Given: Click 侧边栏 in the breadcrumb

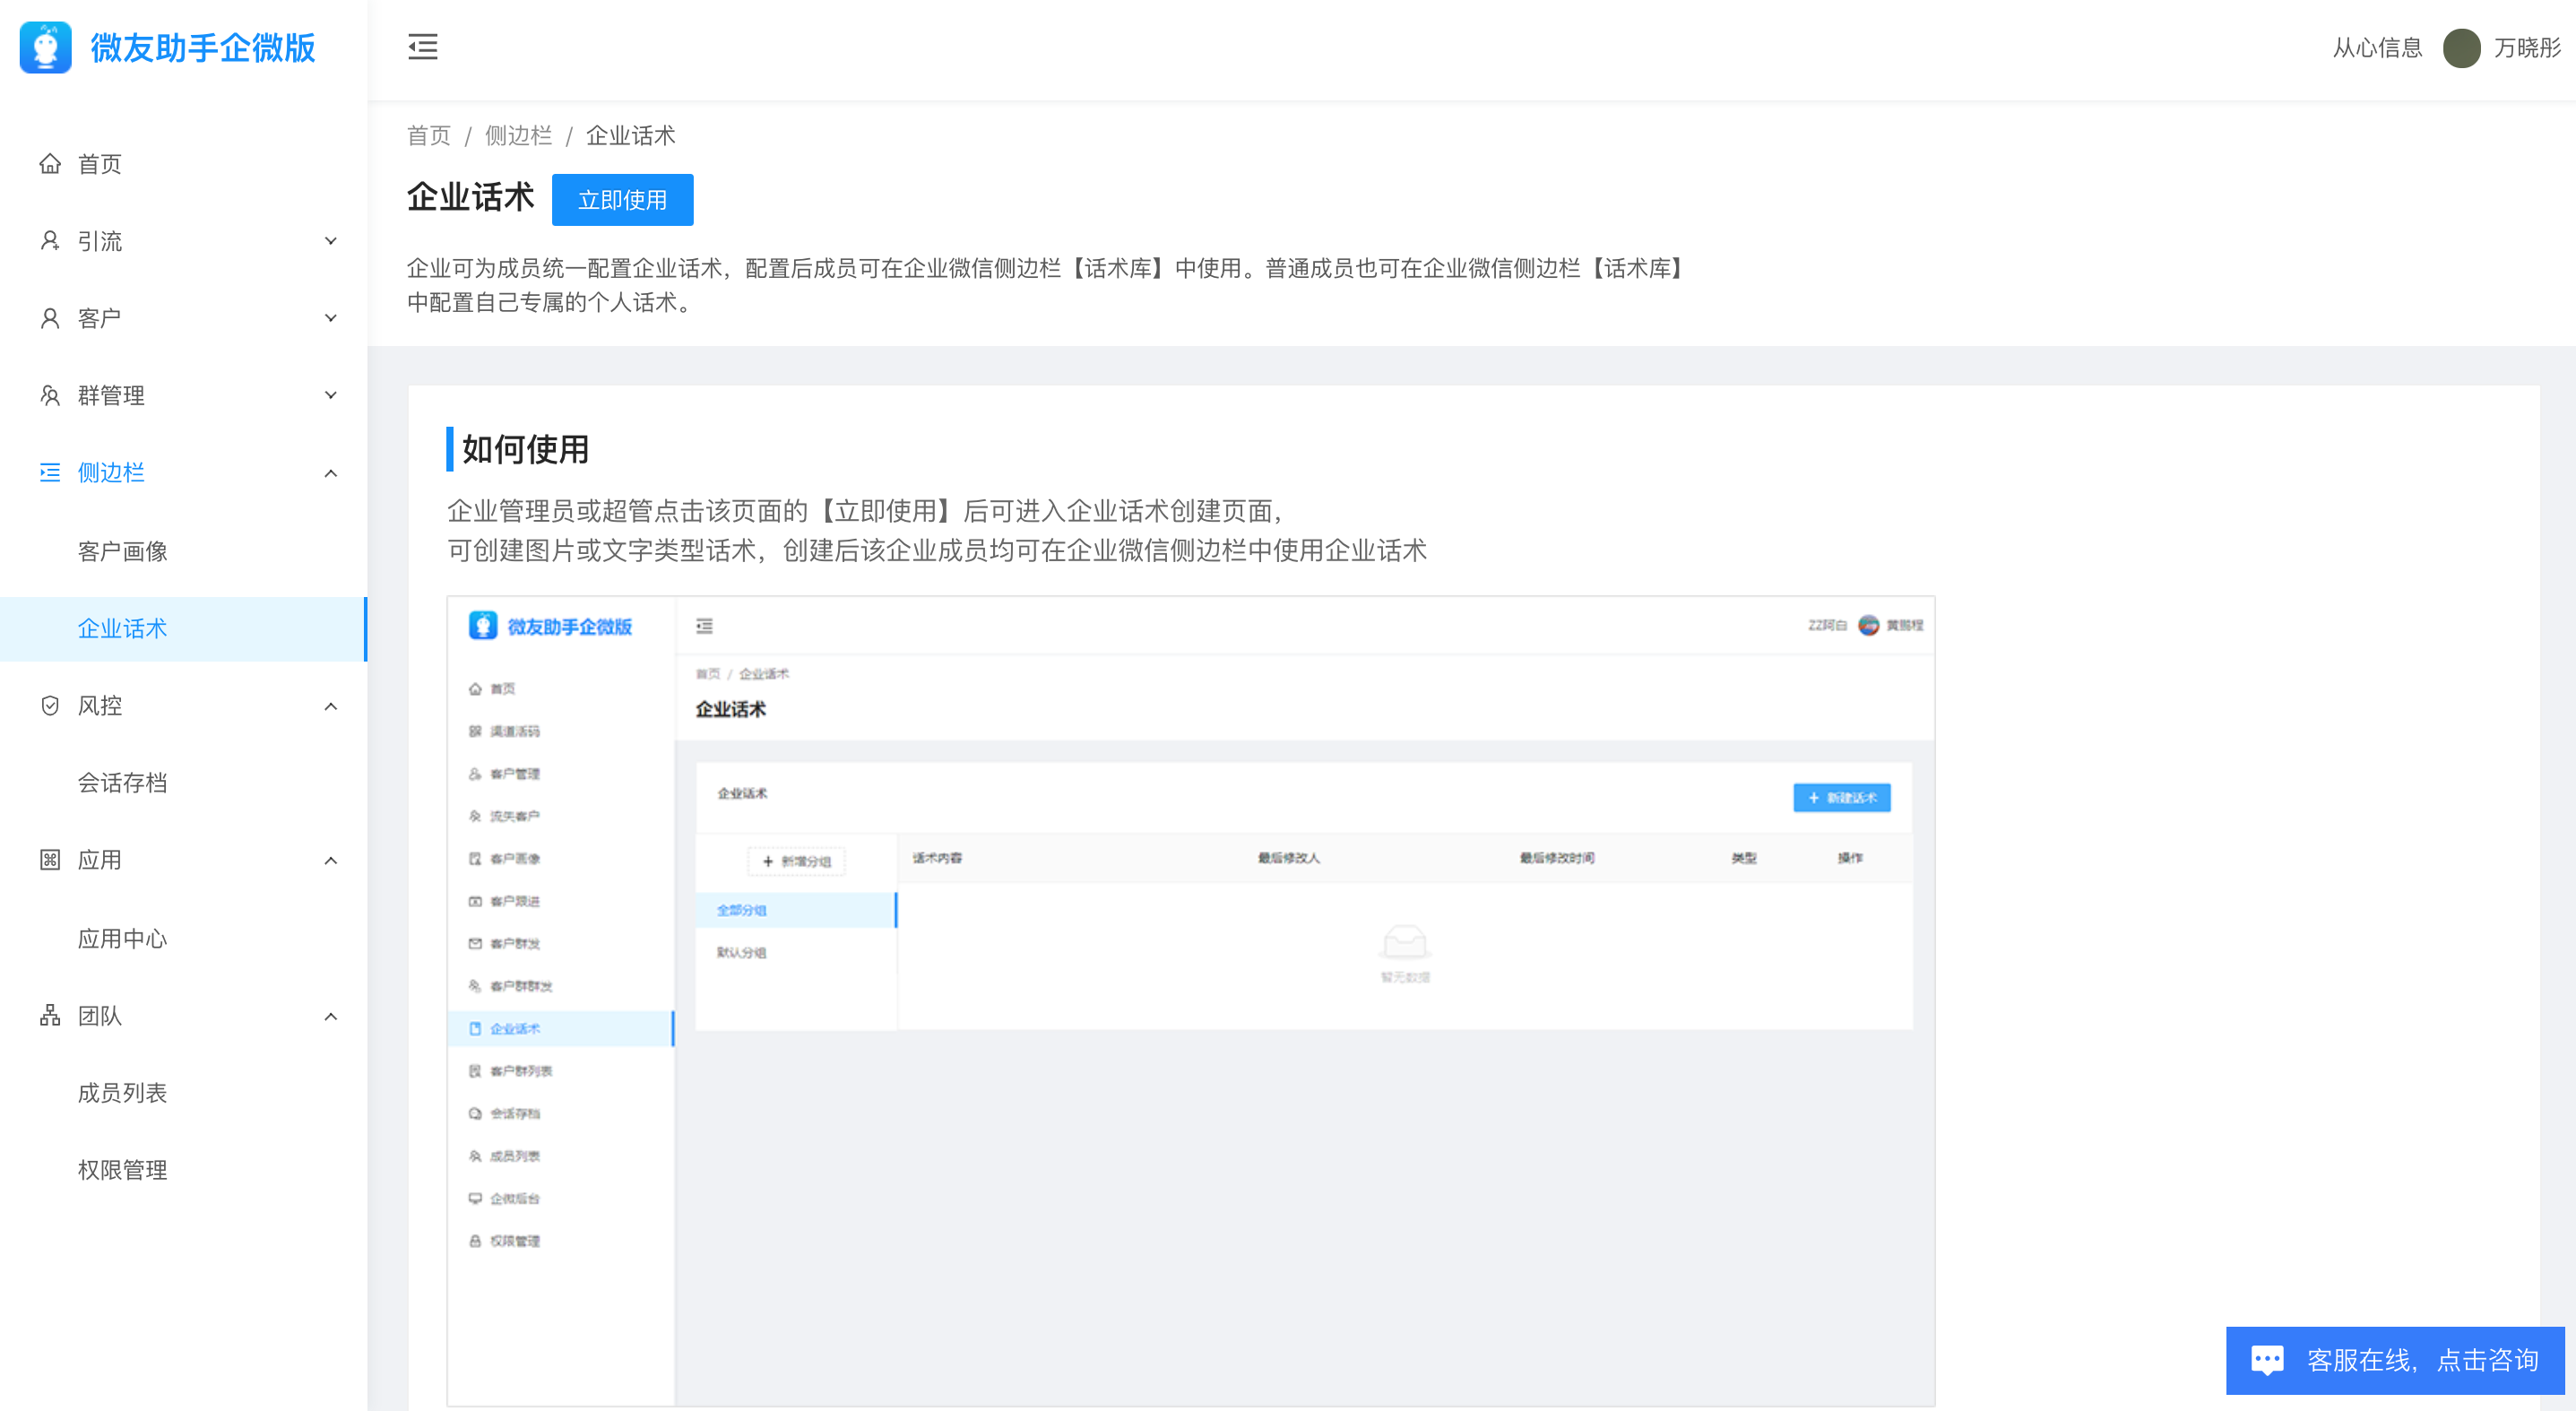Looking at the screenshot, I should tap(518, 135).
